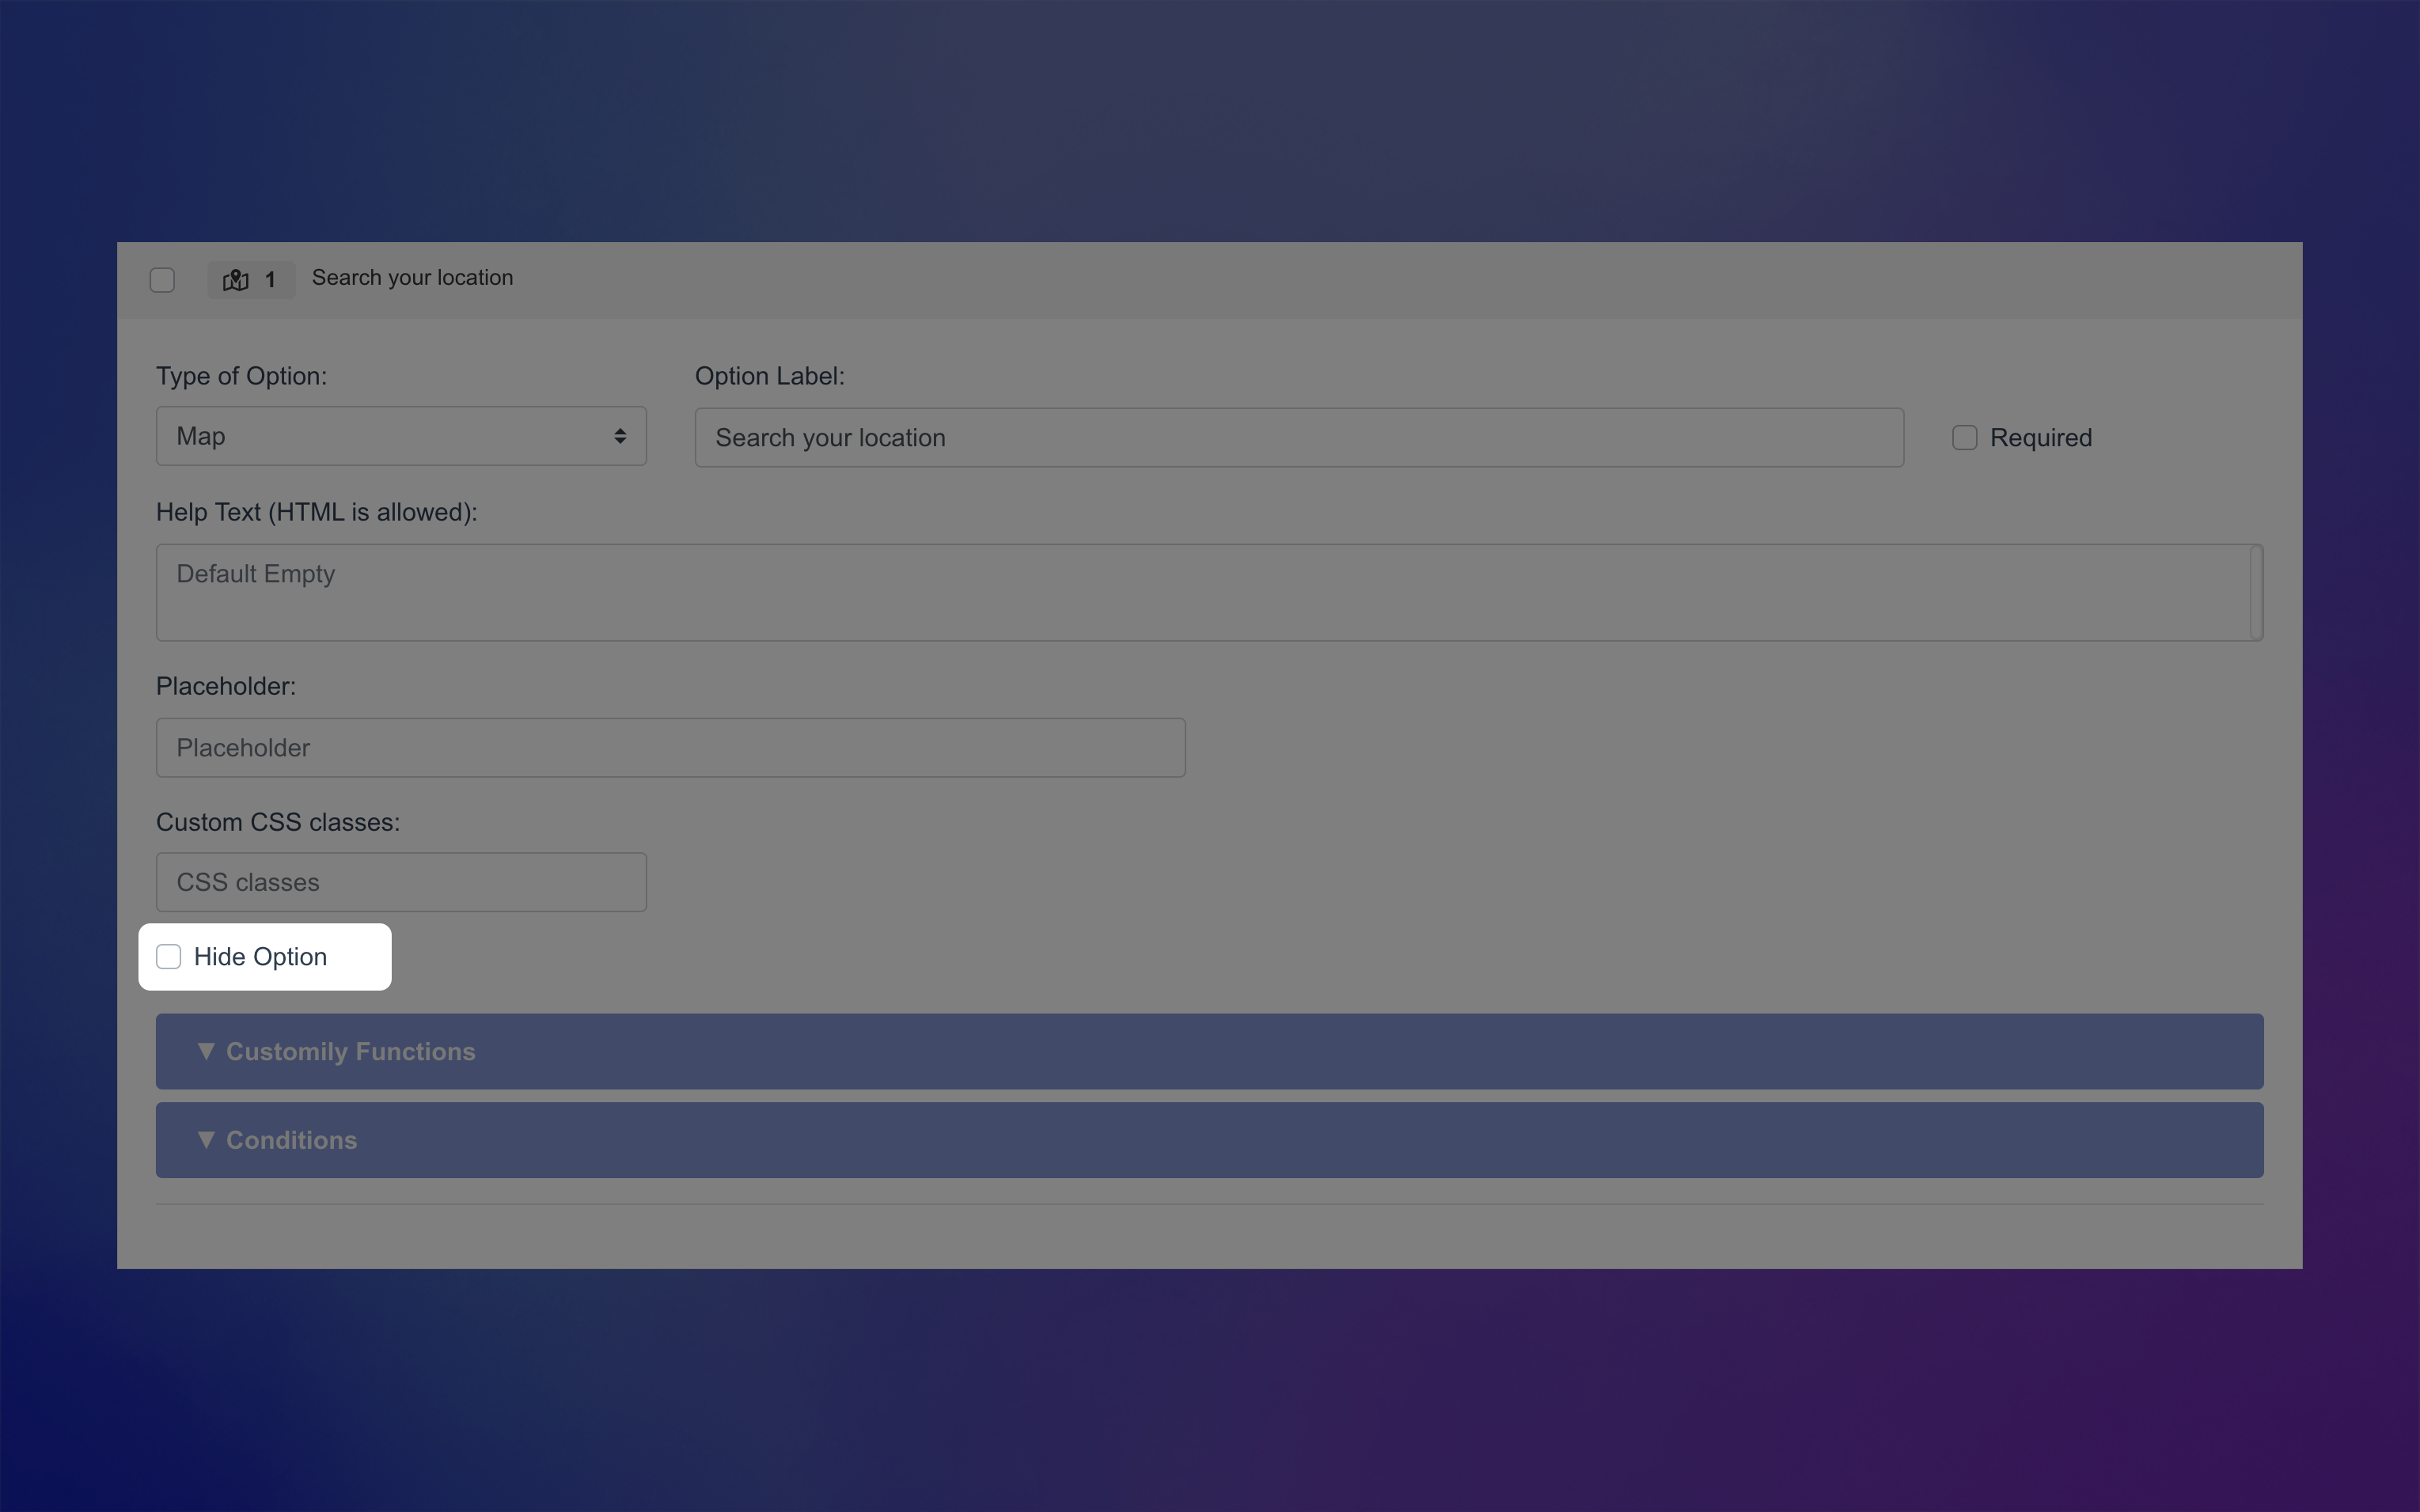The image size is (2420, 1512).
Task: Focus the Option Label text field
Action: [1298, 438]
